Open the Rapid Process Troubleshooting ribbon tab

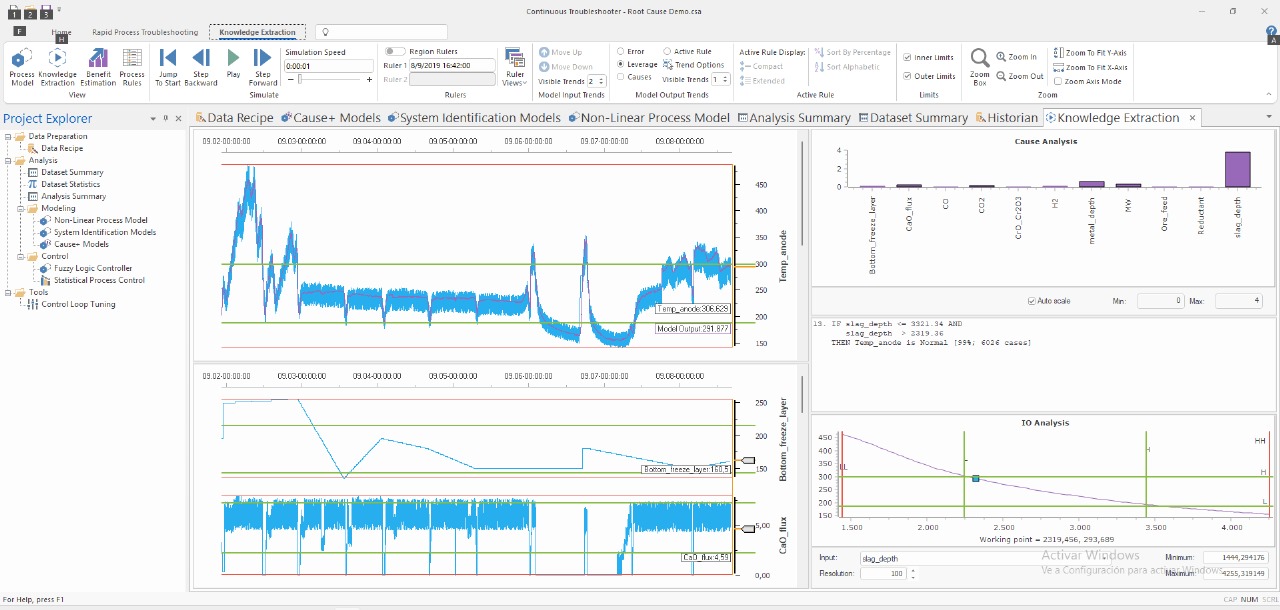(x=145, y=32)
